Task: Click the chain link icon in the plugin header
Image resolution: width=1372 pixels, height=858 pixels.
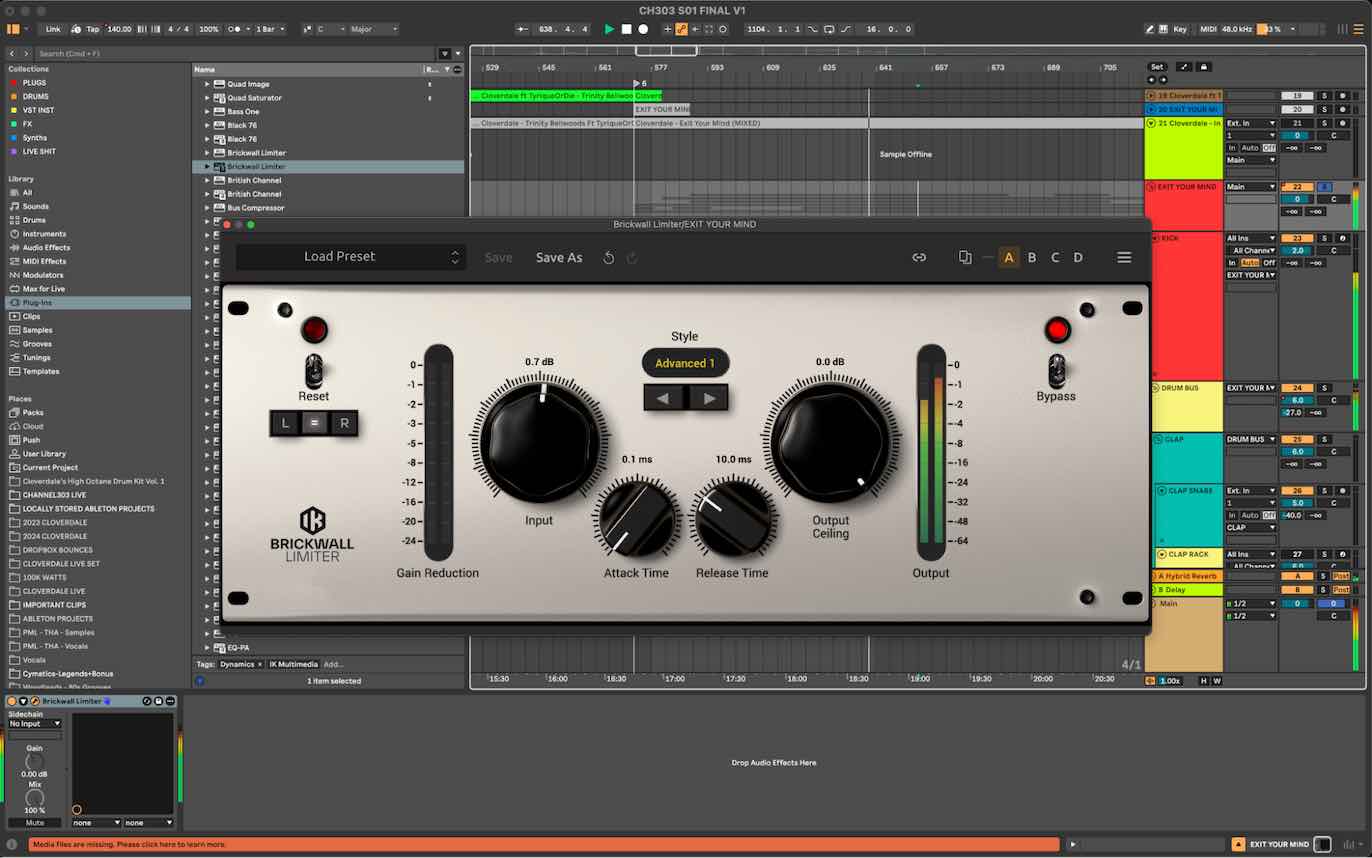Action: point(919,257)
